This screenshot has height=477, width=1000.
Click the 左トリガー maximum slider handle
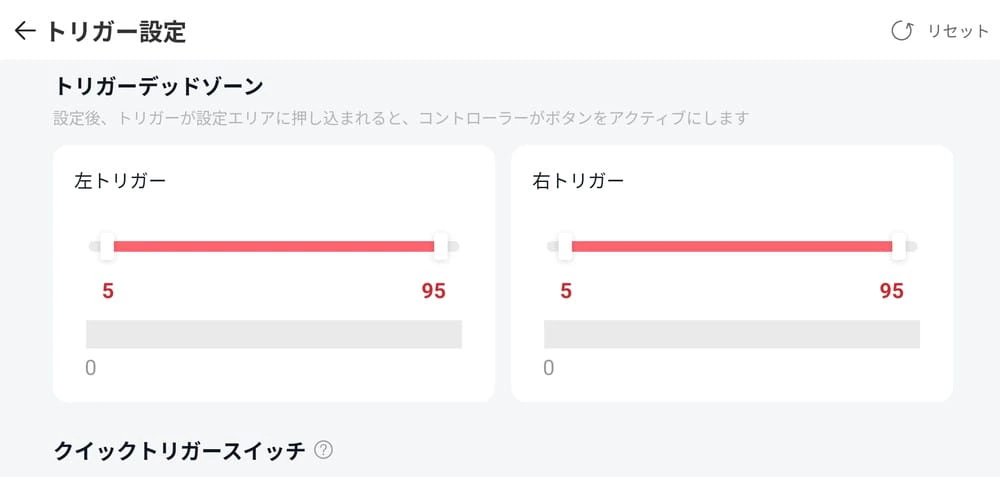click(x=440, y=246)
